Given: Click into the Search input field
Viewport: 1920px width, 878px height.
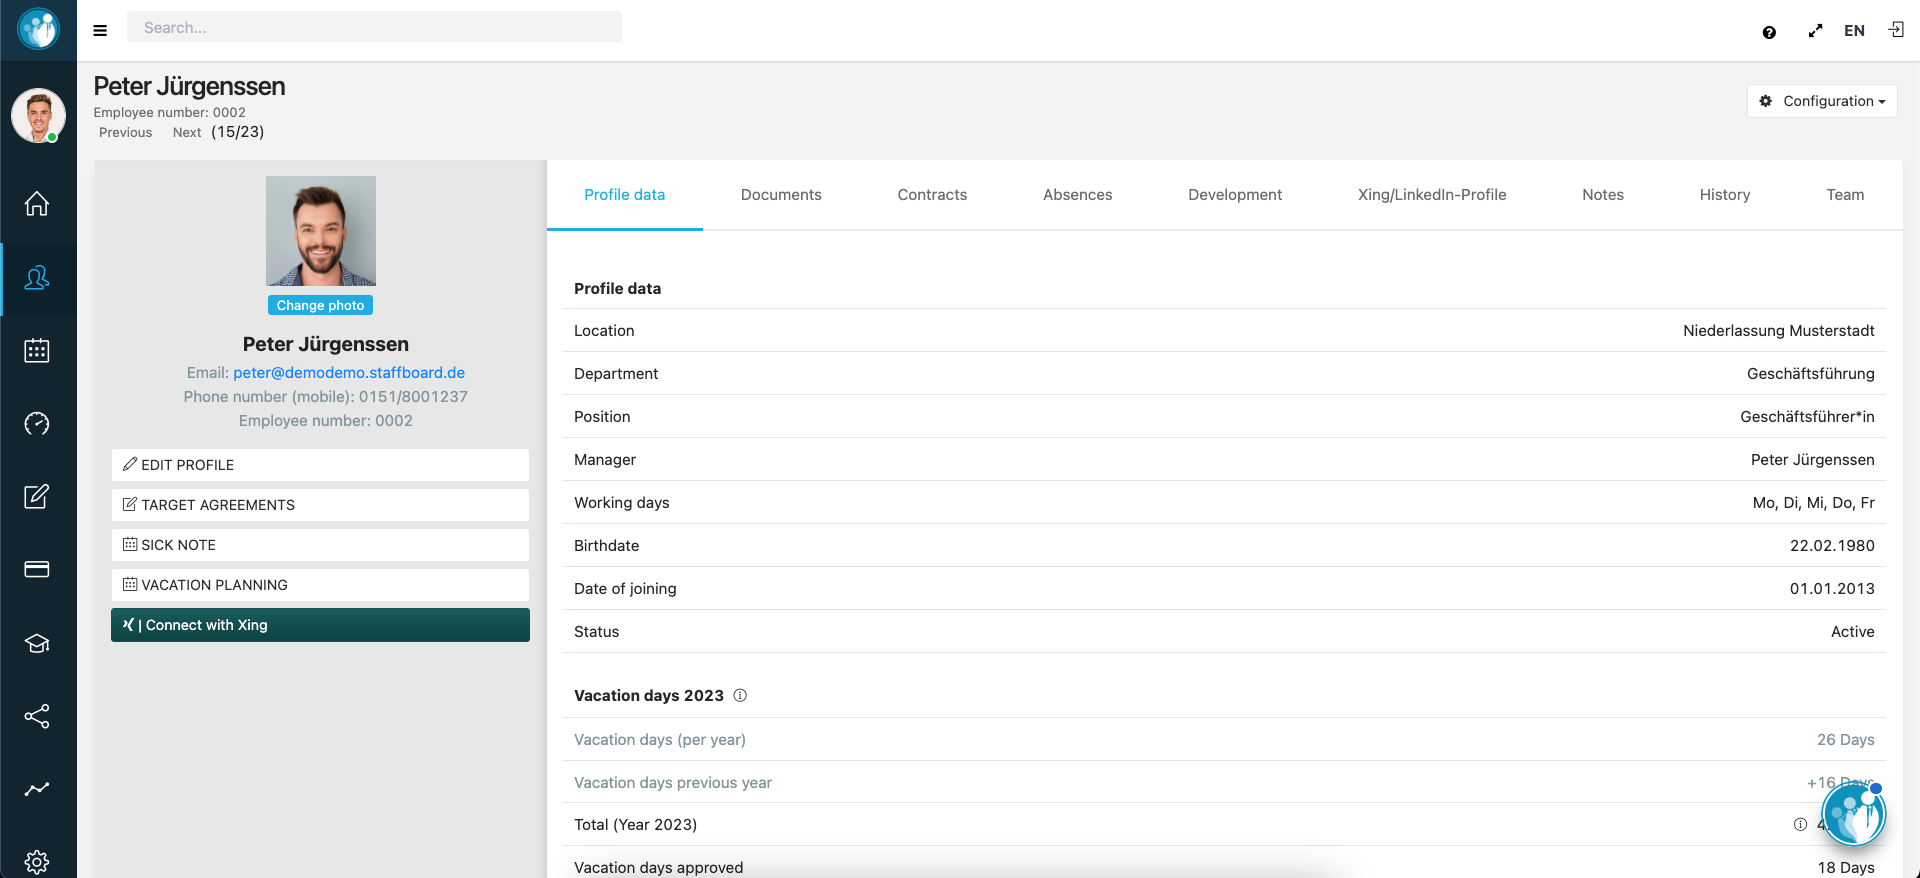Looking at the screenshot, I should 374,28.
